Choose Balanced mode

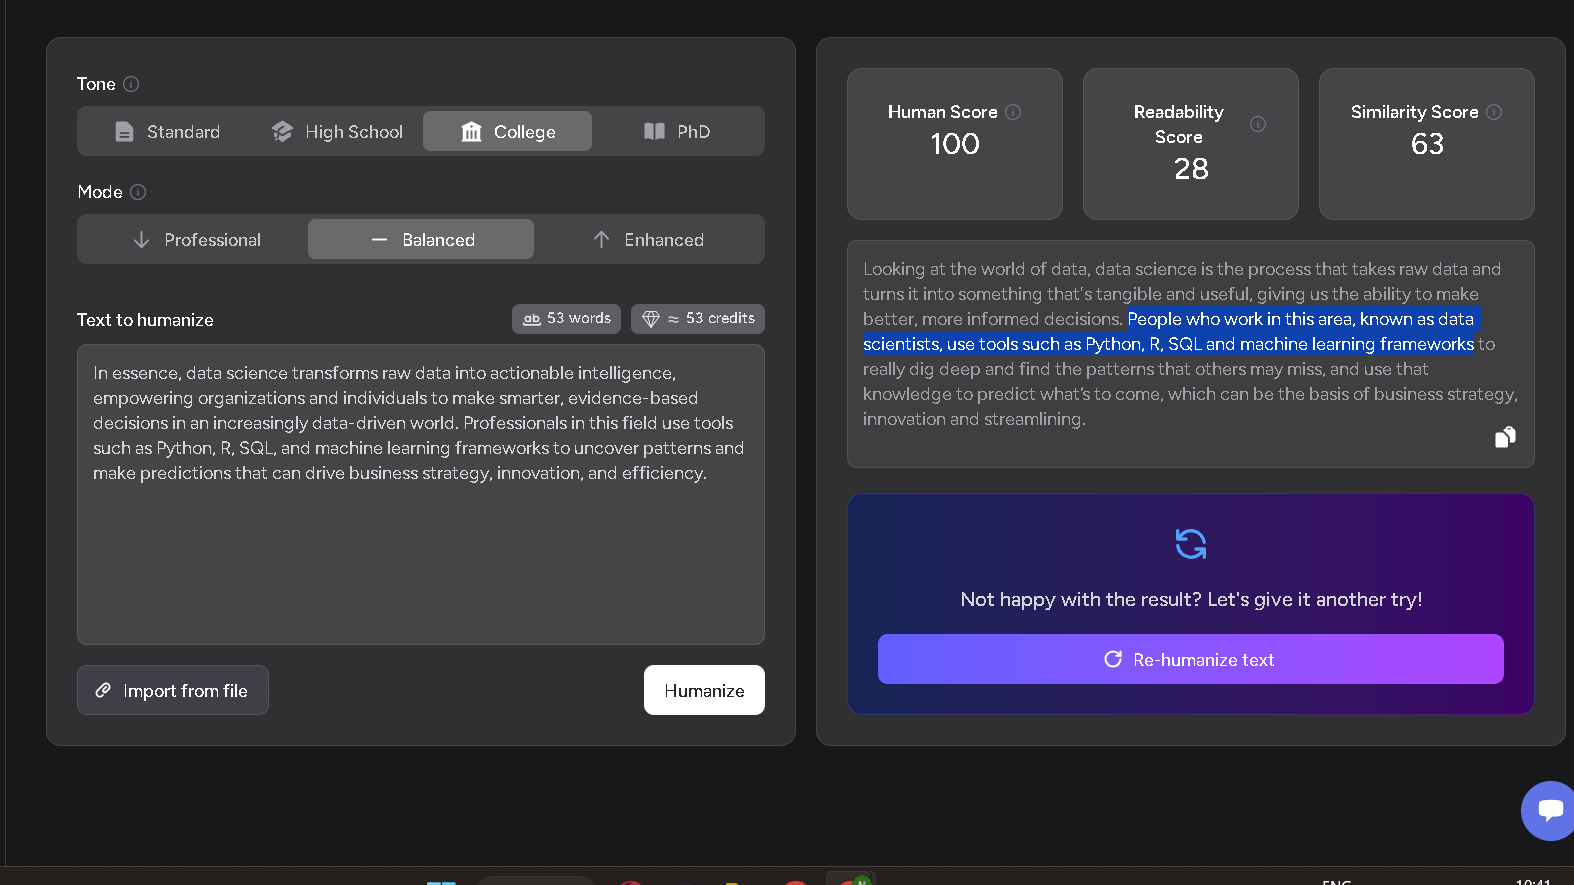[x=421, y=239]
